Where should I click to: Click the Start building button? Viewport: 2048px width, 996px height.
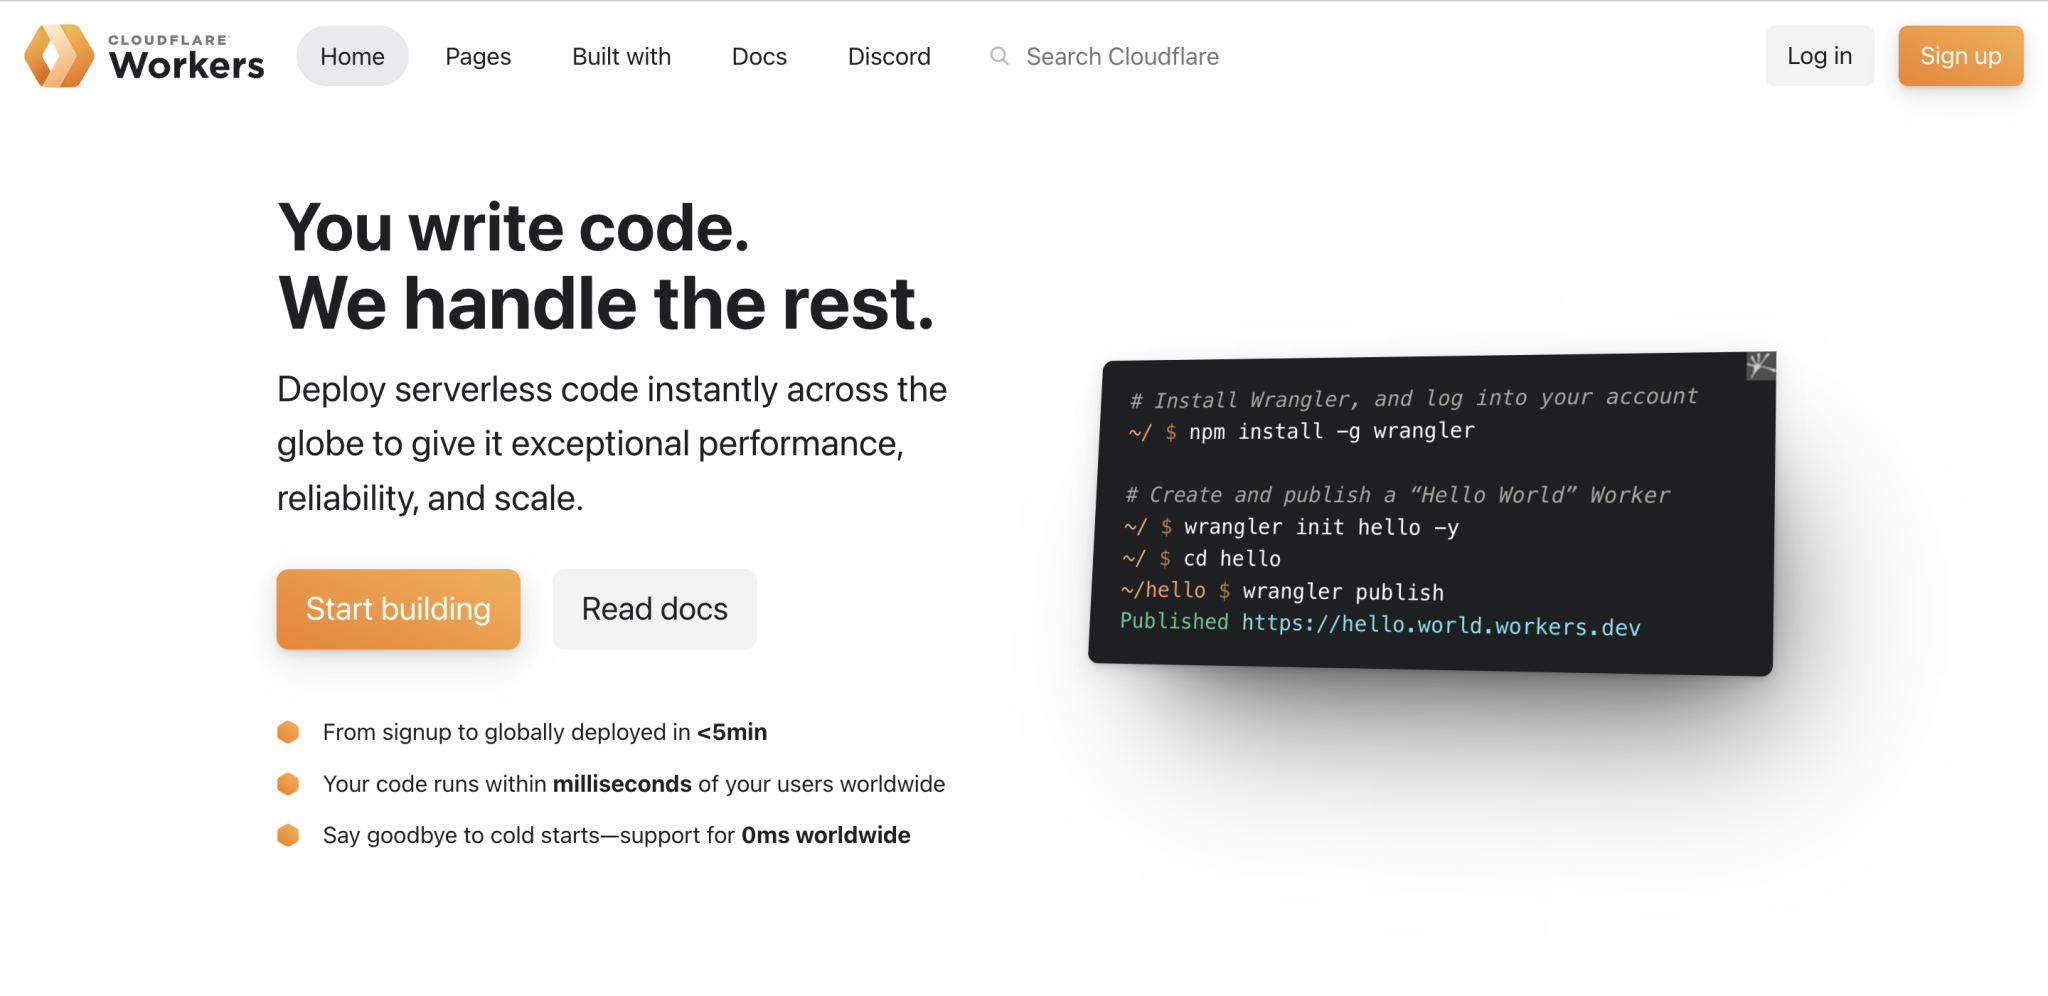click(398, 609)
